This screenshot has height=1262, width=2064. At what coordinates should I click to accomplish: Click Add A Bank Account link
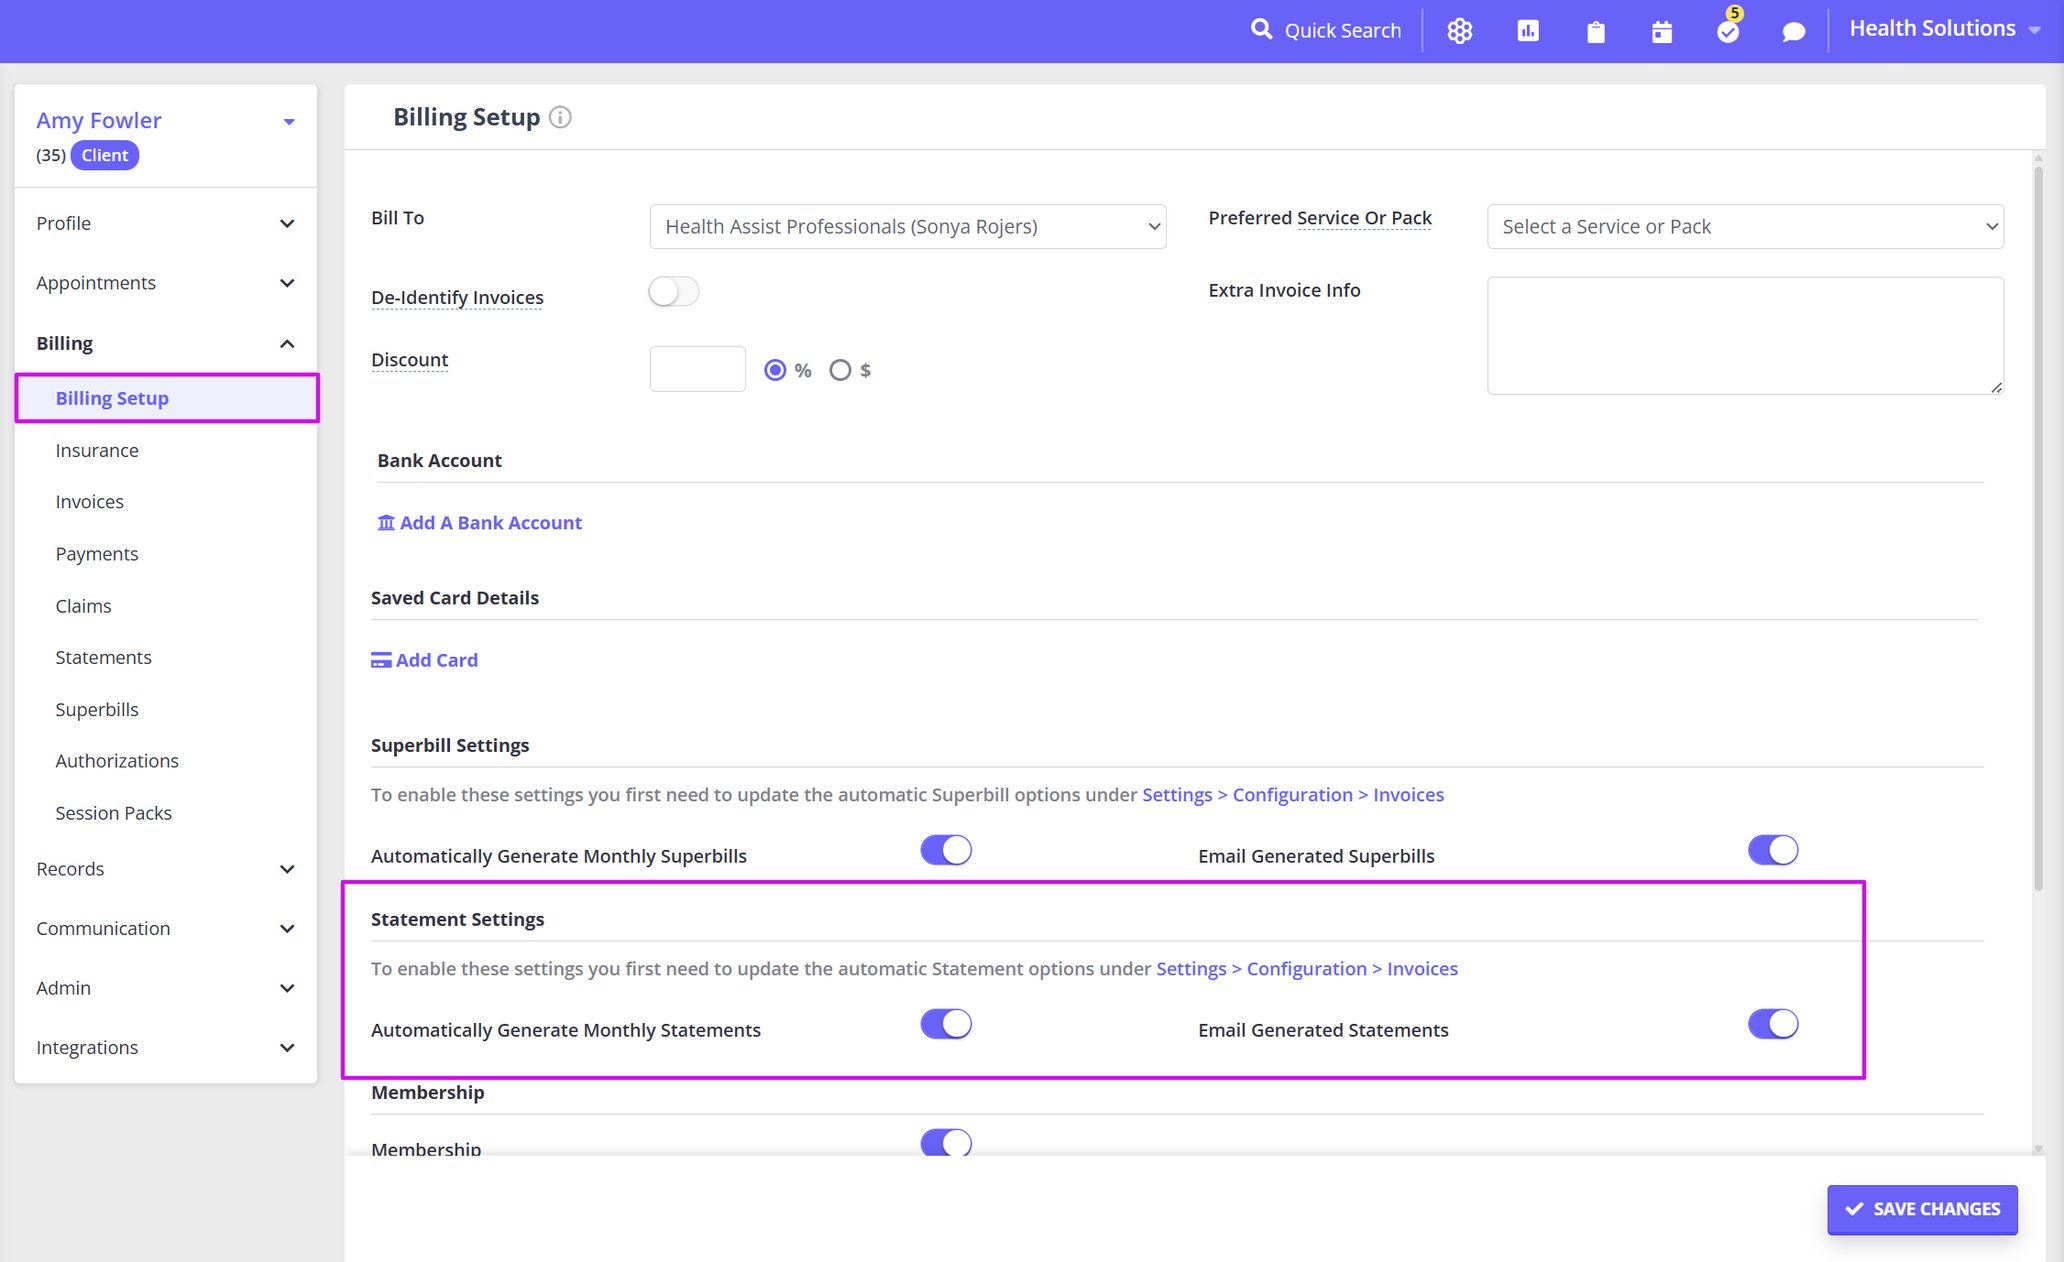coord(479,522)
